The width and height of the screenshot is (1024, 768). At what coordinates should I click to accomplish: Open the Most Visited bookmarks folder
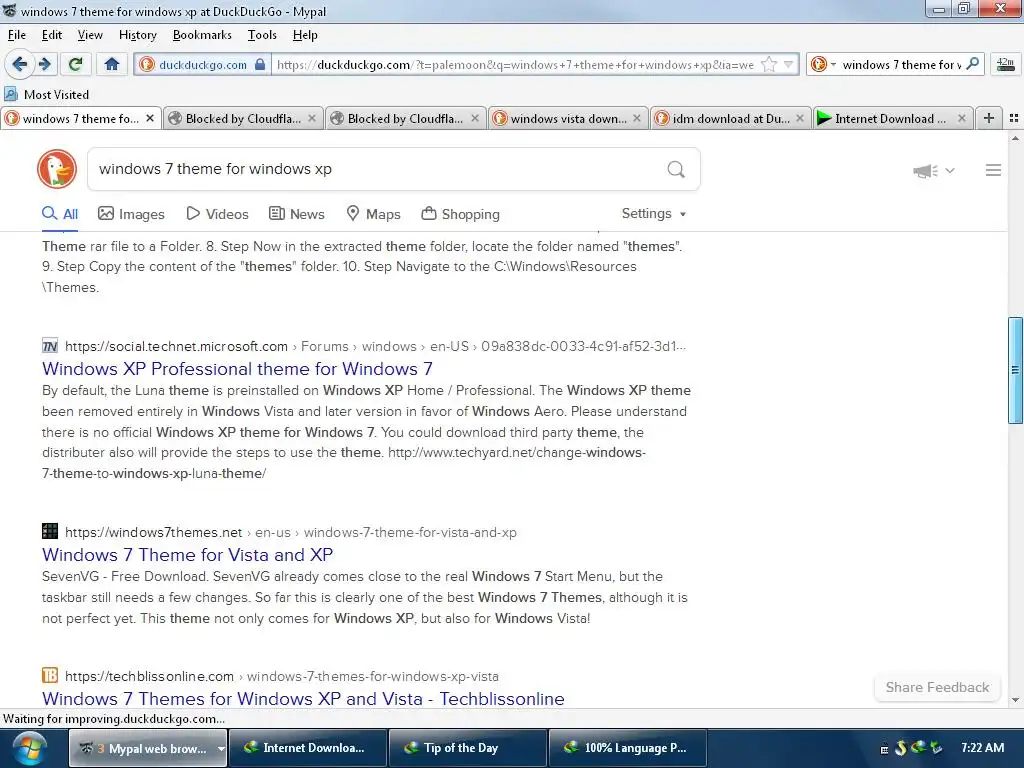point(47,94)
